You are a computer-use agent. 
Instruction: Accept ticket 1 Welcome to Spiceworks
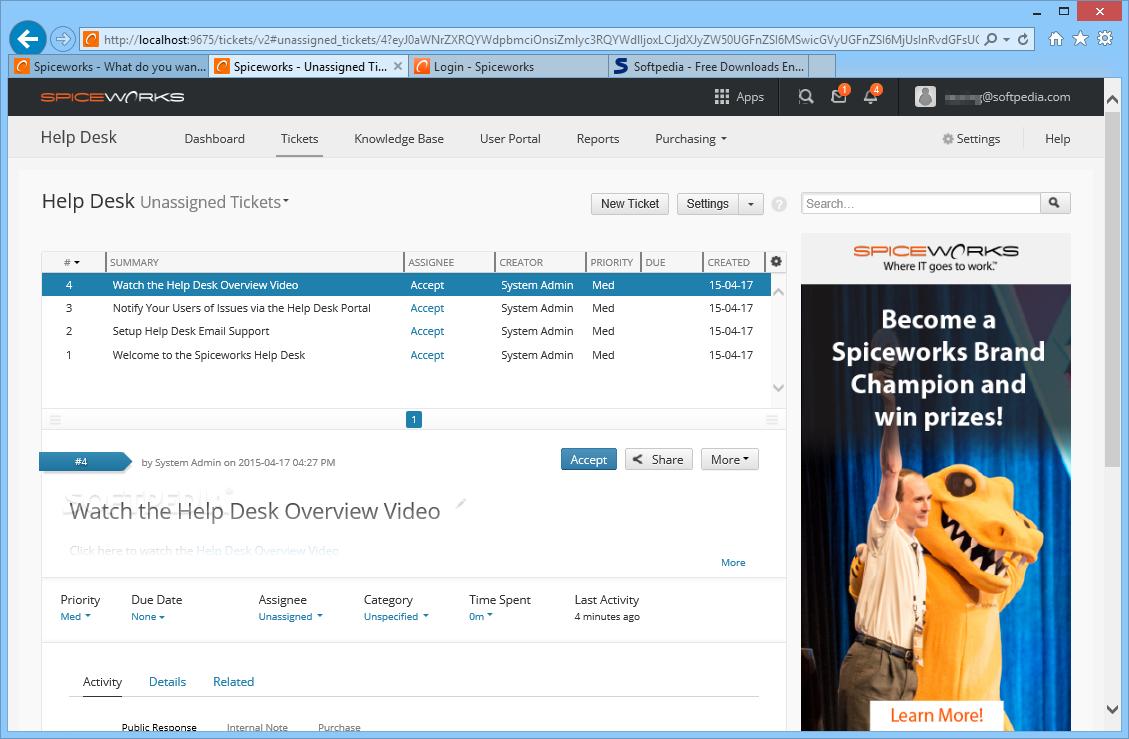[427, 355]
